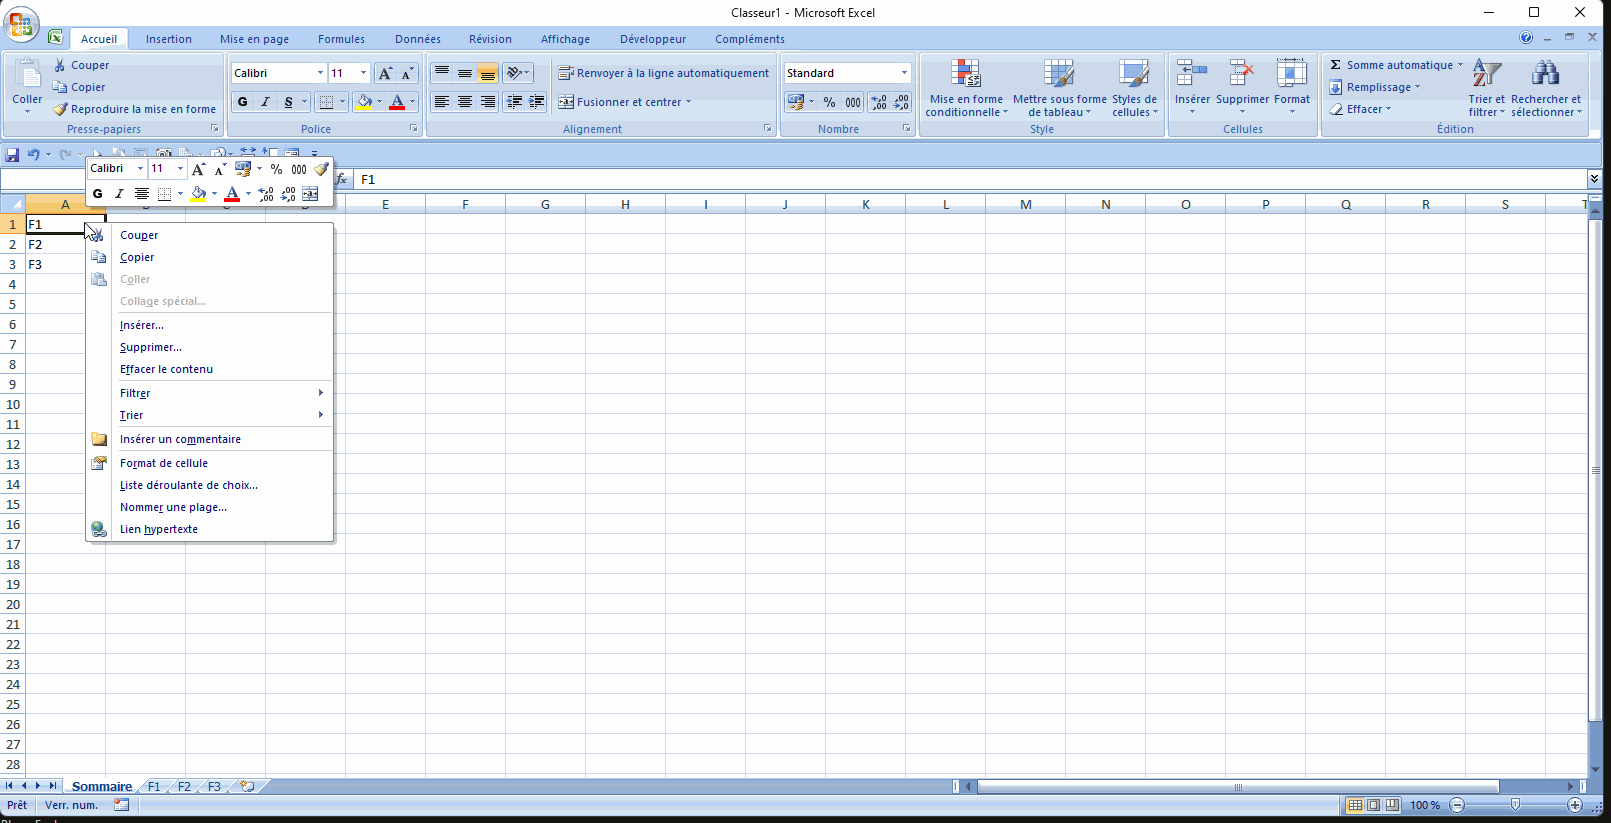The image size is (1611, 823).
Task: Open Rechercher et sélectionner binoculars
Action: tap(1545, 75)
